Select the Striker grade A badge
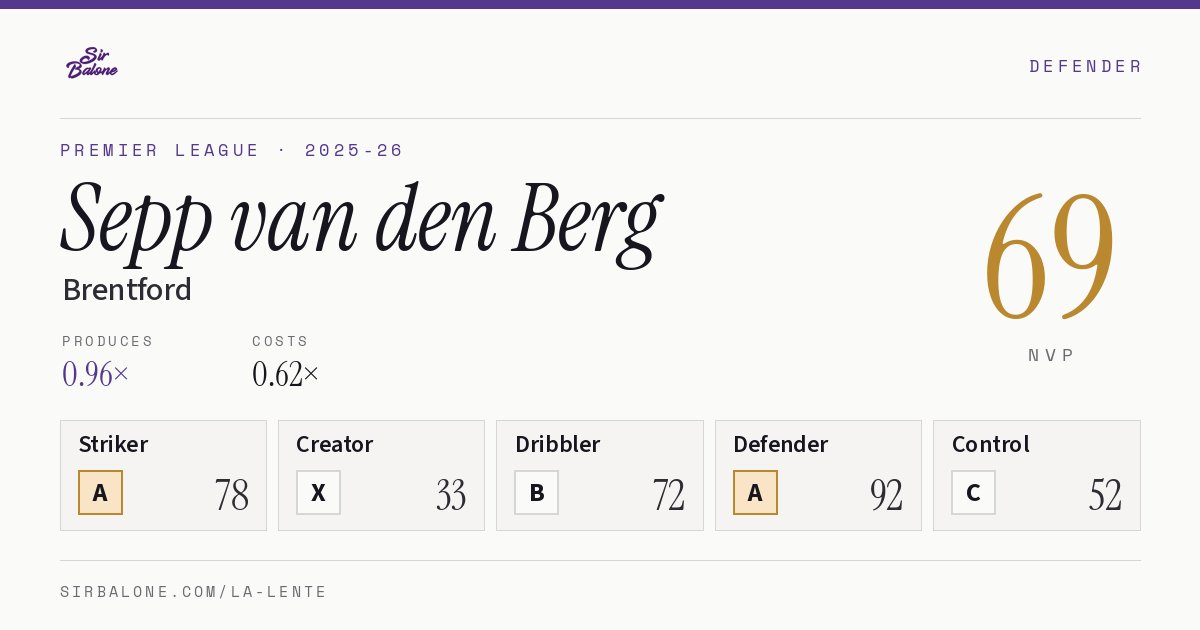Viewport: 1200px width, 630px height. click(100, 492)
